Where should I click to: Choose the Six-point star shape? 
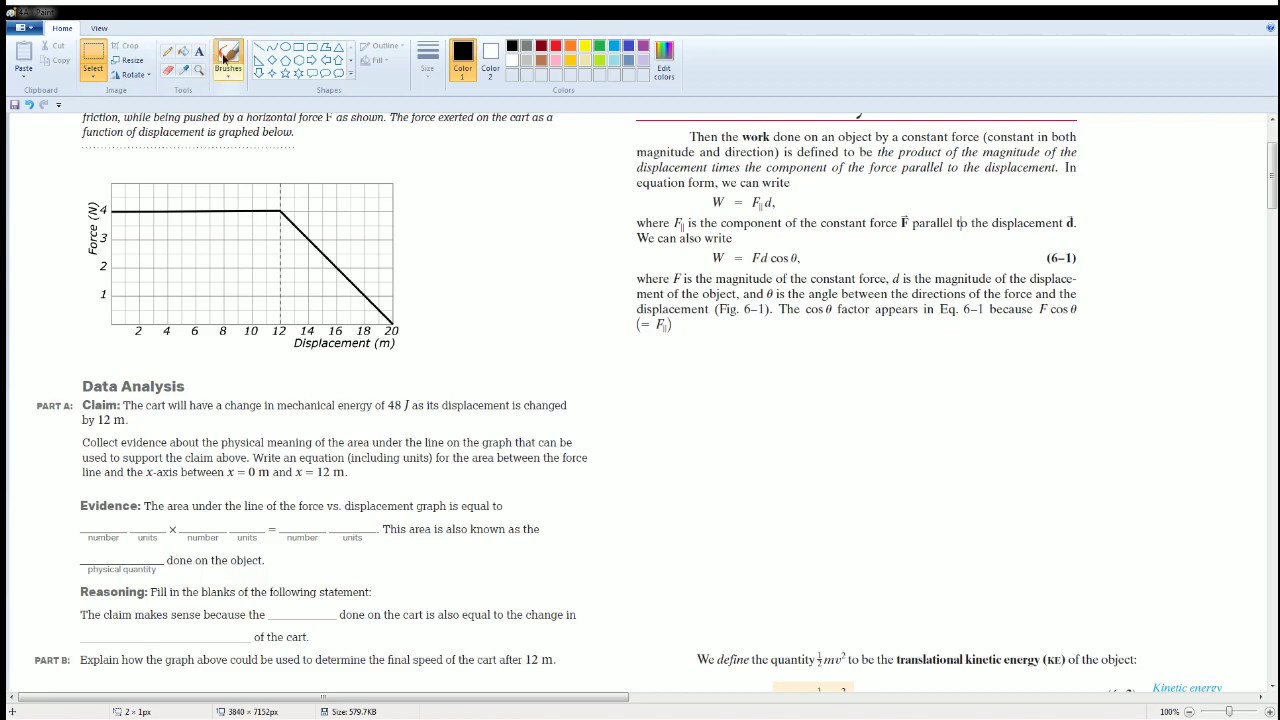299,73
